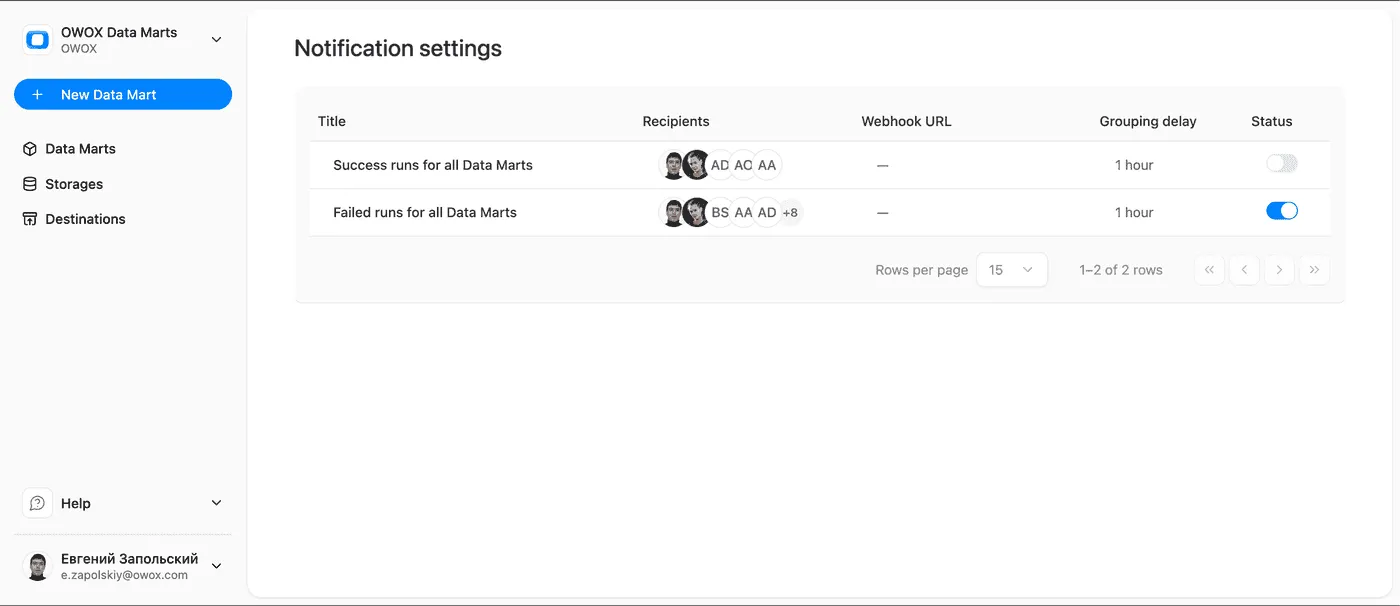Image resolution: width=1400 pixels, height=606 pixels.
Task: Click the +8 recipients badge
Action: [790, 212]
